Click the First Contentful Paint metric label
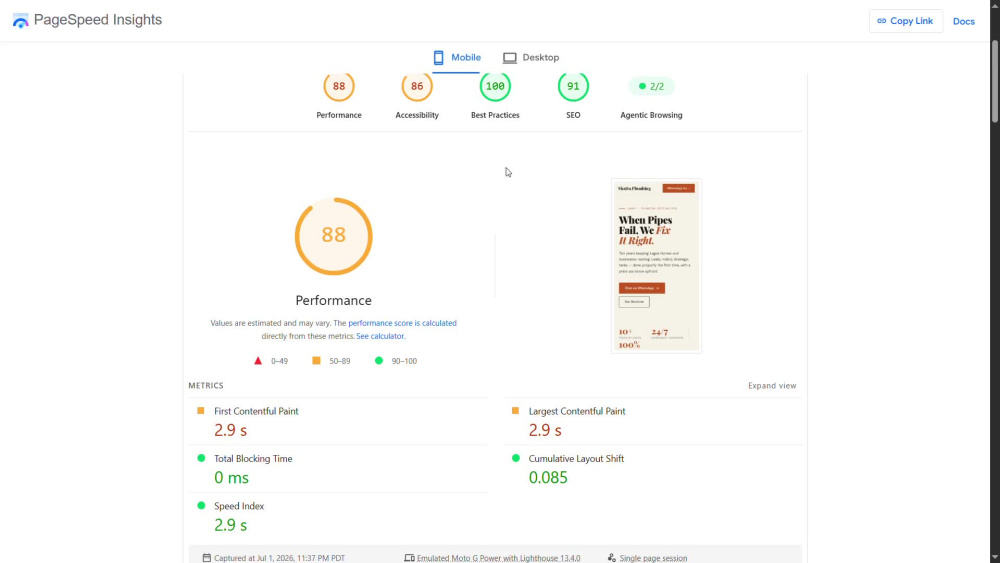The width and height of the screenshot is (1000, 563). (x=256, y=411)
